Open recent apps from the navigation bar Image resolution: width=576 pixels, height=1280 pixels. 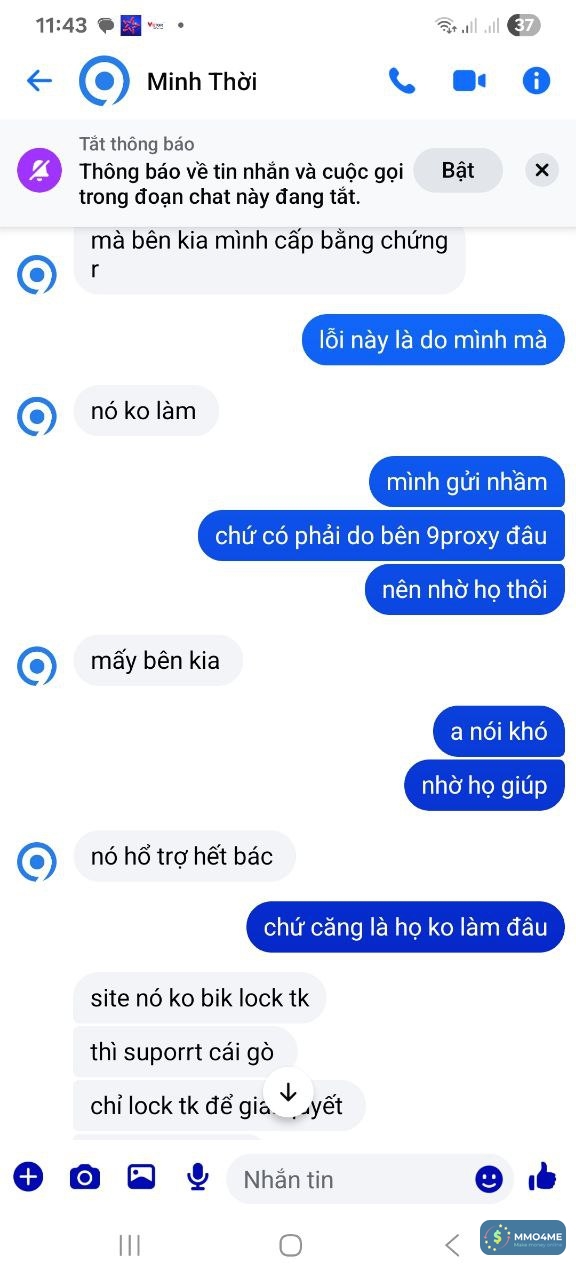point(129,1244)
